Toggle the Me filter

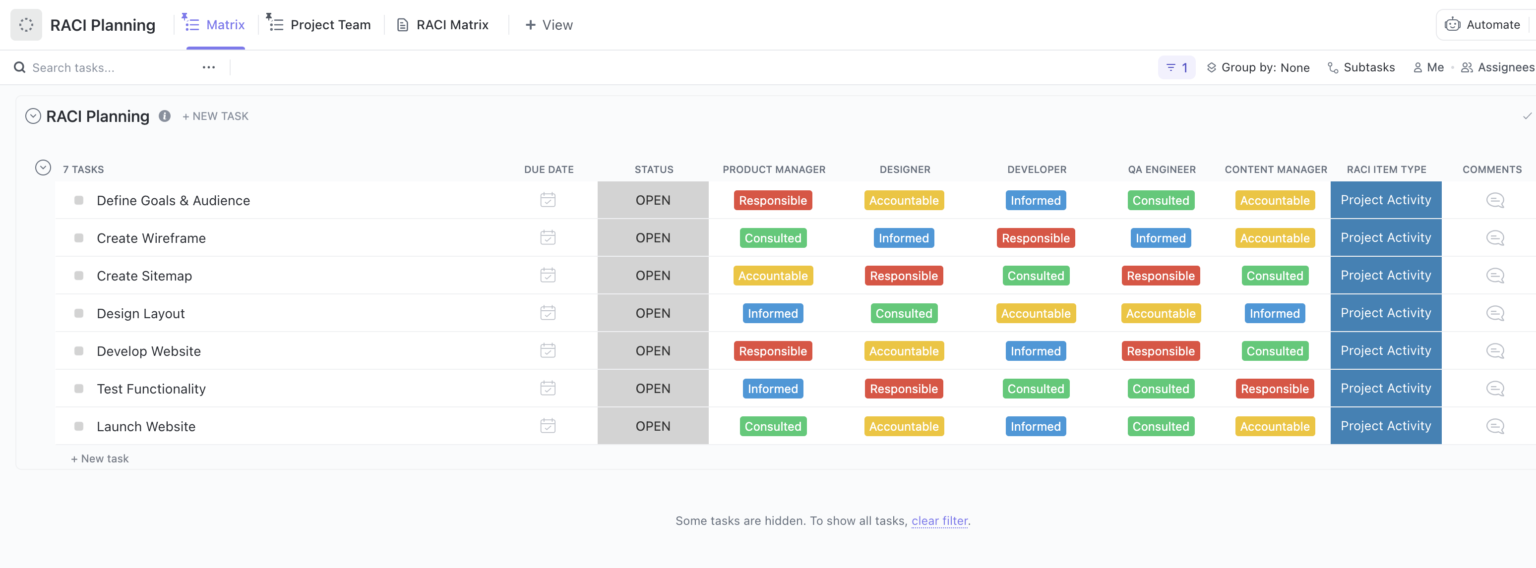(x=1428, y=67)
